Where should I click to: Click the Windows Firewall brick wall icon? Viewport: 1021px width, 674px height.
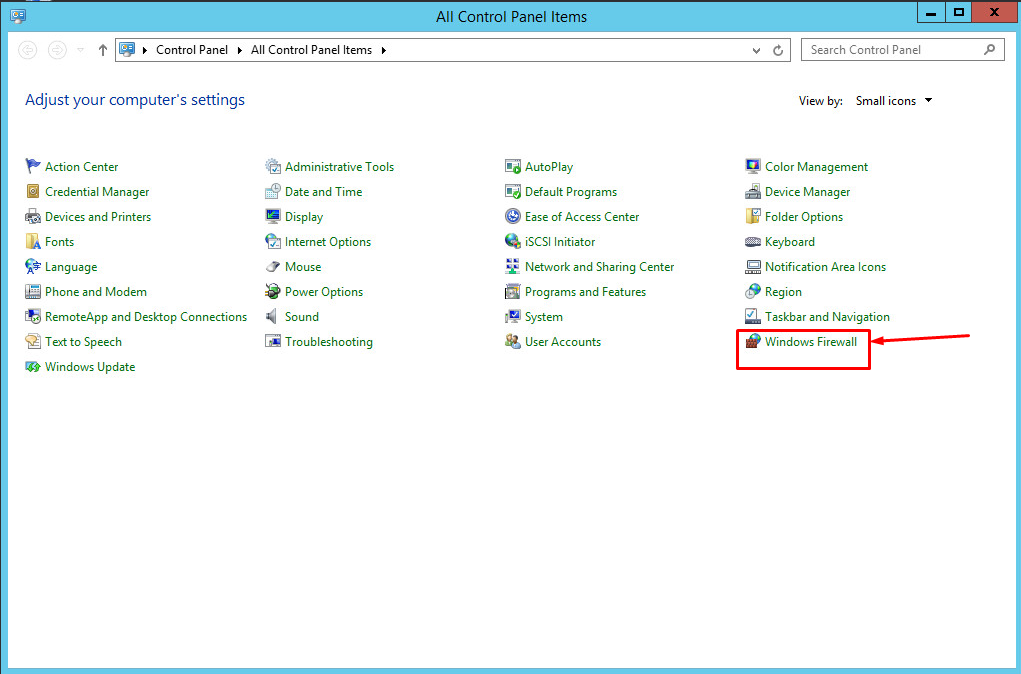click(x=753, y=341)
